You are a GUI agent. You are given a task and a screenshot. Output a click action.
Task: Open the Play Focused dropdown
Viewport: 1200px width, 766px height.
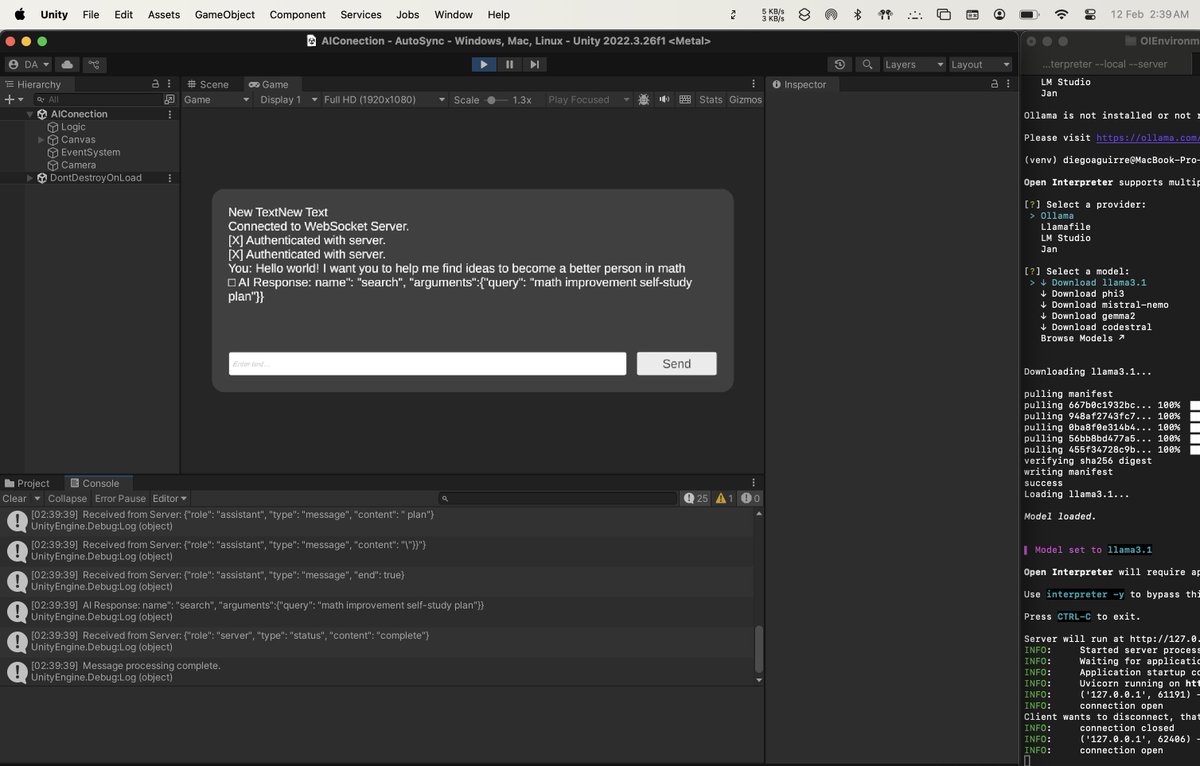click(x=589, y=100)
